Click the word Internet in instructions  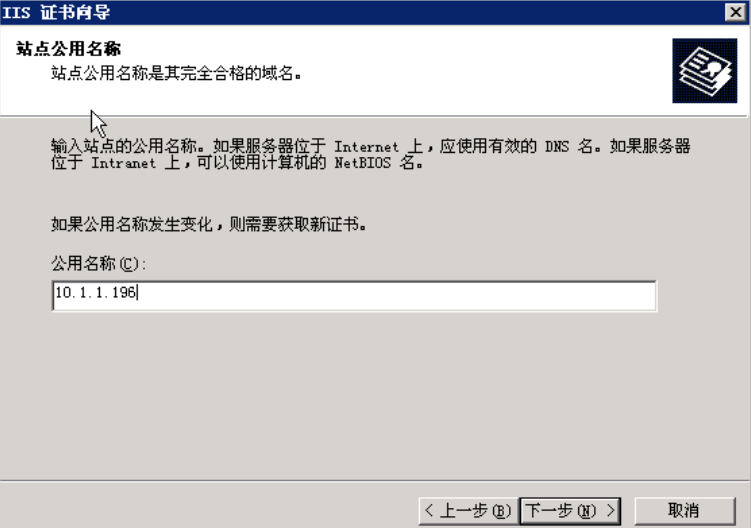tap(366, 147)
